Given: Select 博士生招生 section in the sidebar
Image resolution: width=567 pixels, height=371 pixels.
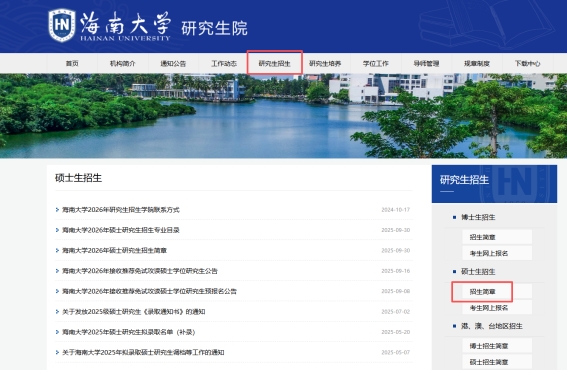Looking at the screenshot, I should pyautogui.click(x=478, y=217).
